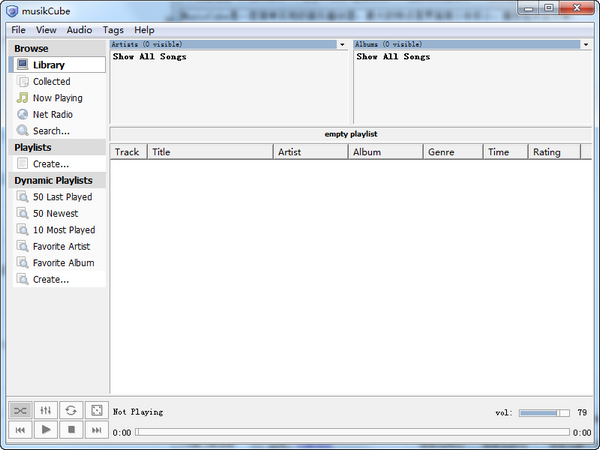This screenshot has height=450, width=600.
Task: Sort by the Artist column header
Action: (310, 152)
